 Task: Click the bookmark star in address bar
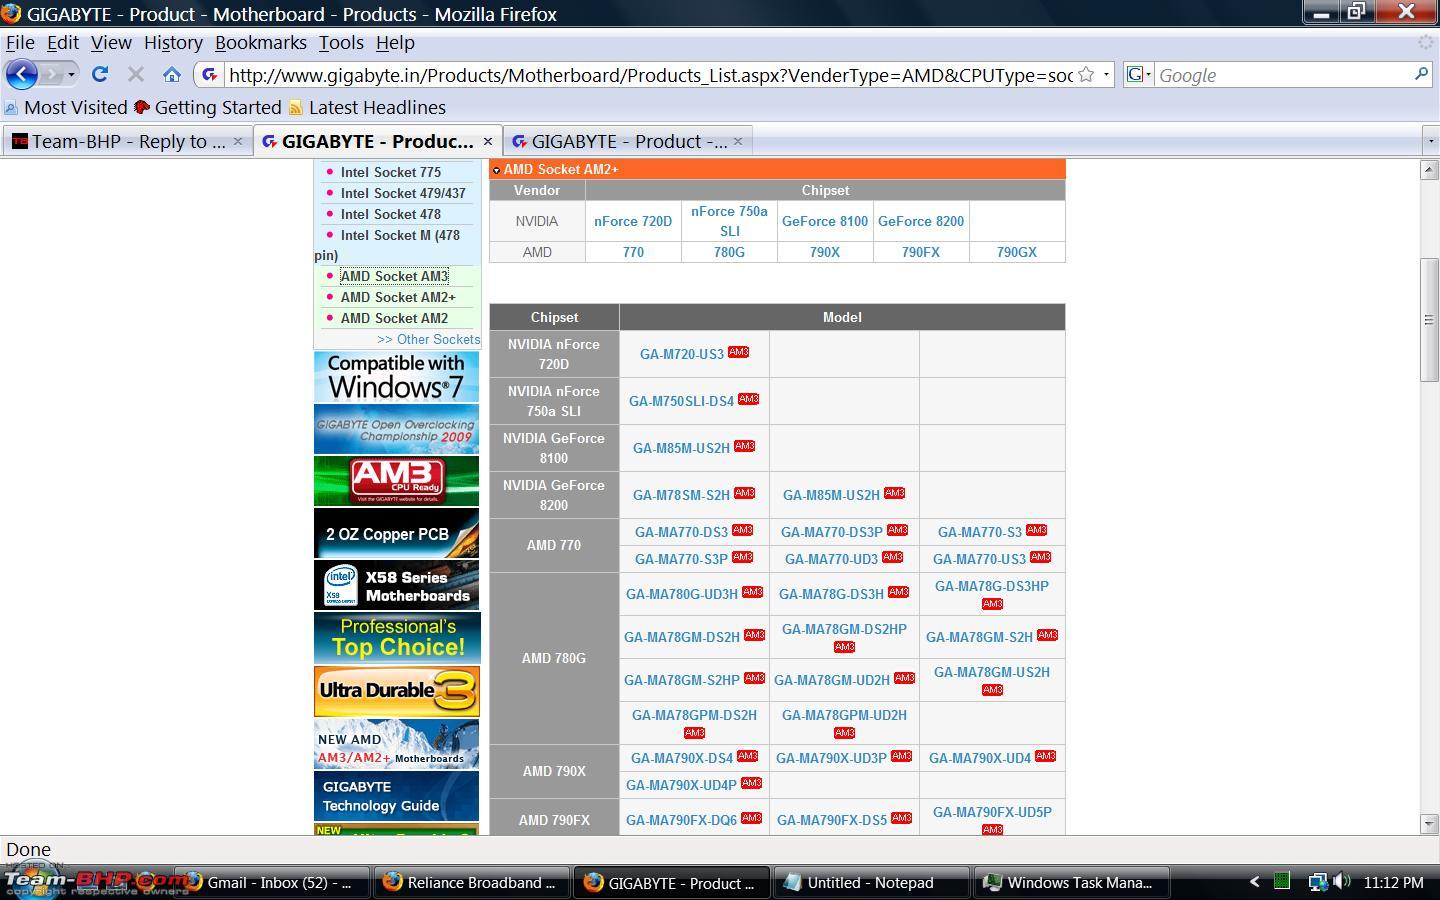[x=1085, y=75]
